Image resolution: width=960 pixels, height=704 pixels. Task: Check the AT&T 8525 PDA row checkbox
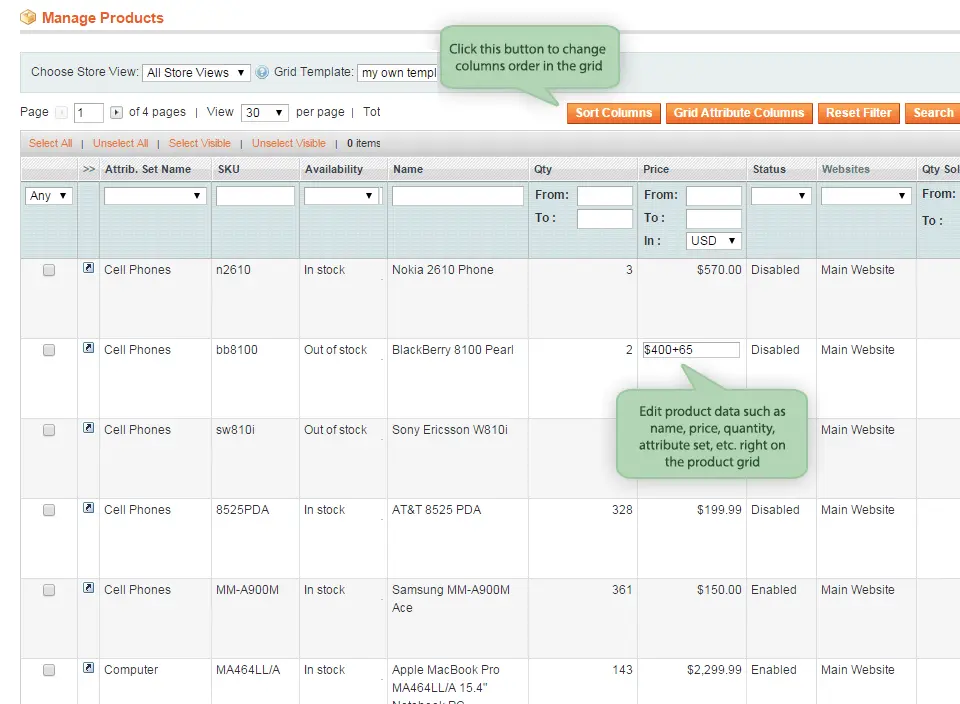coord(48,510)
